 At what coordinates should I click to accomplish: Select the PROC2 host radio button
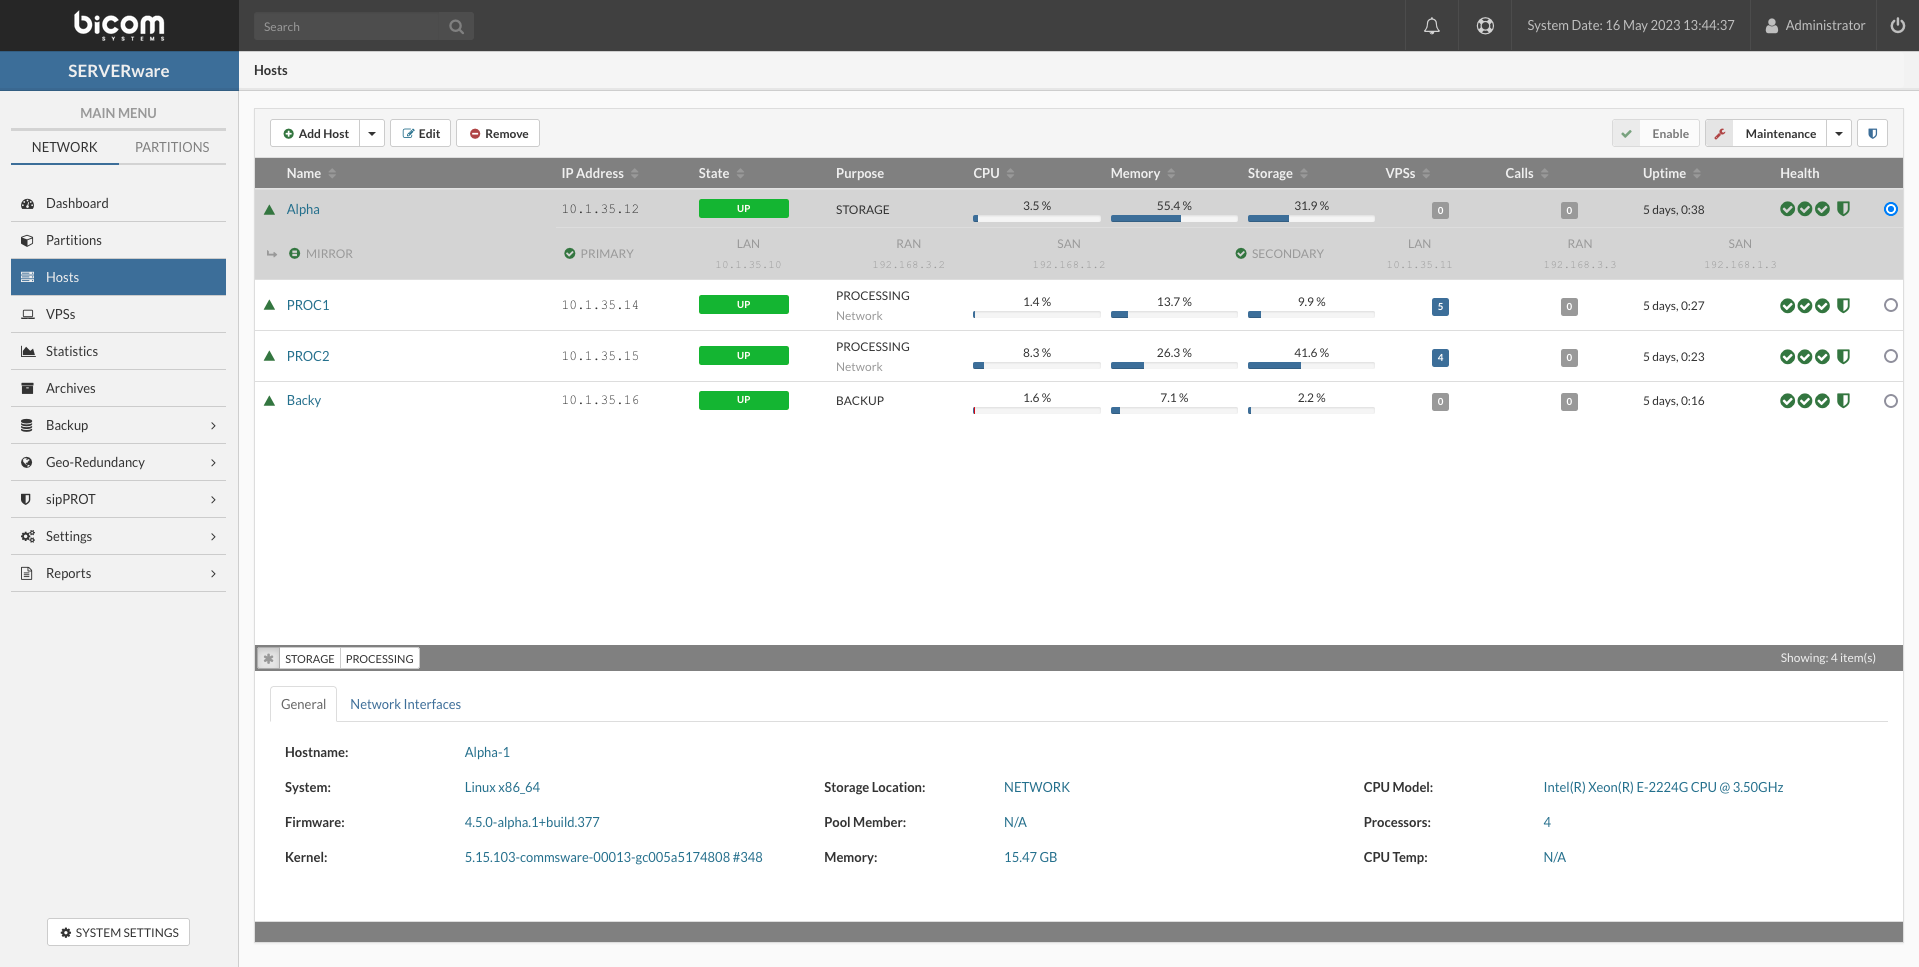(1890, 356)
